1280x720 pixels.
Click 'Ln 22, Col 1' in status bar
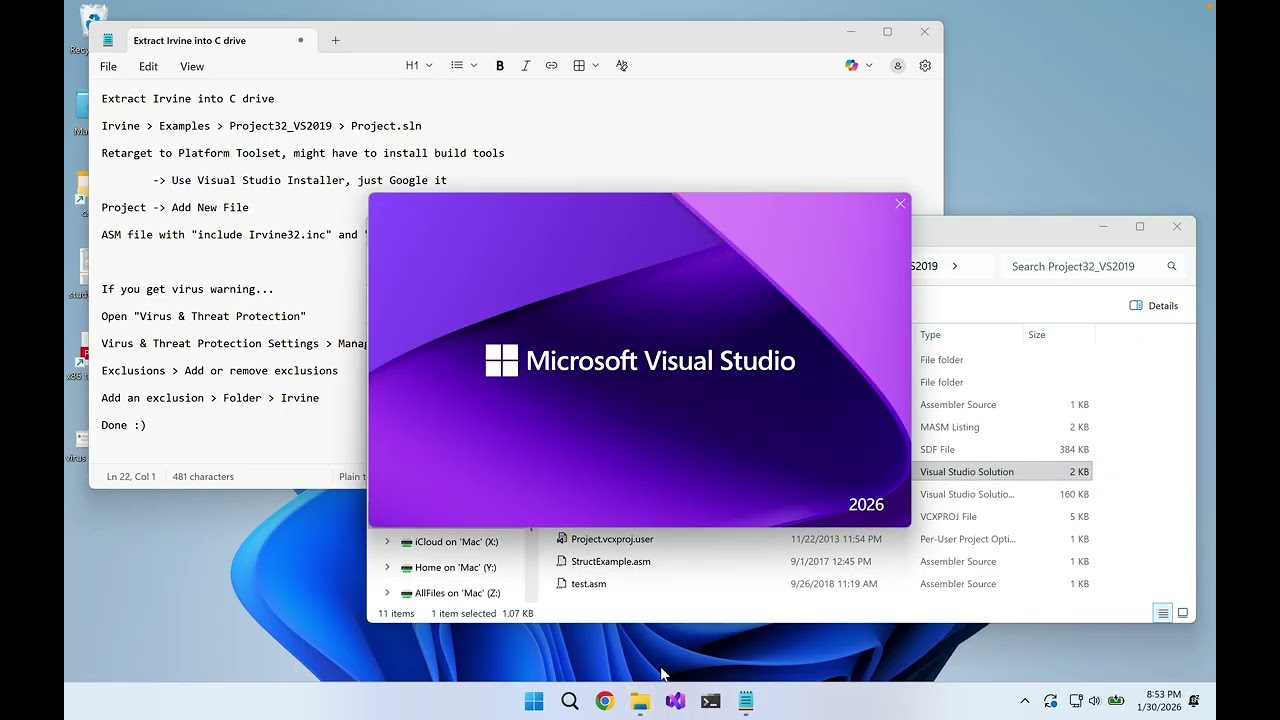[x=131, y=477]
